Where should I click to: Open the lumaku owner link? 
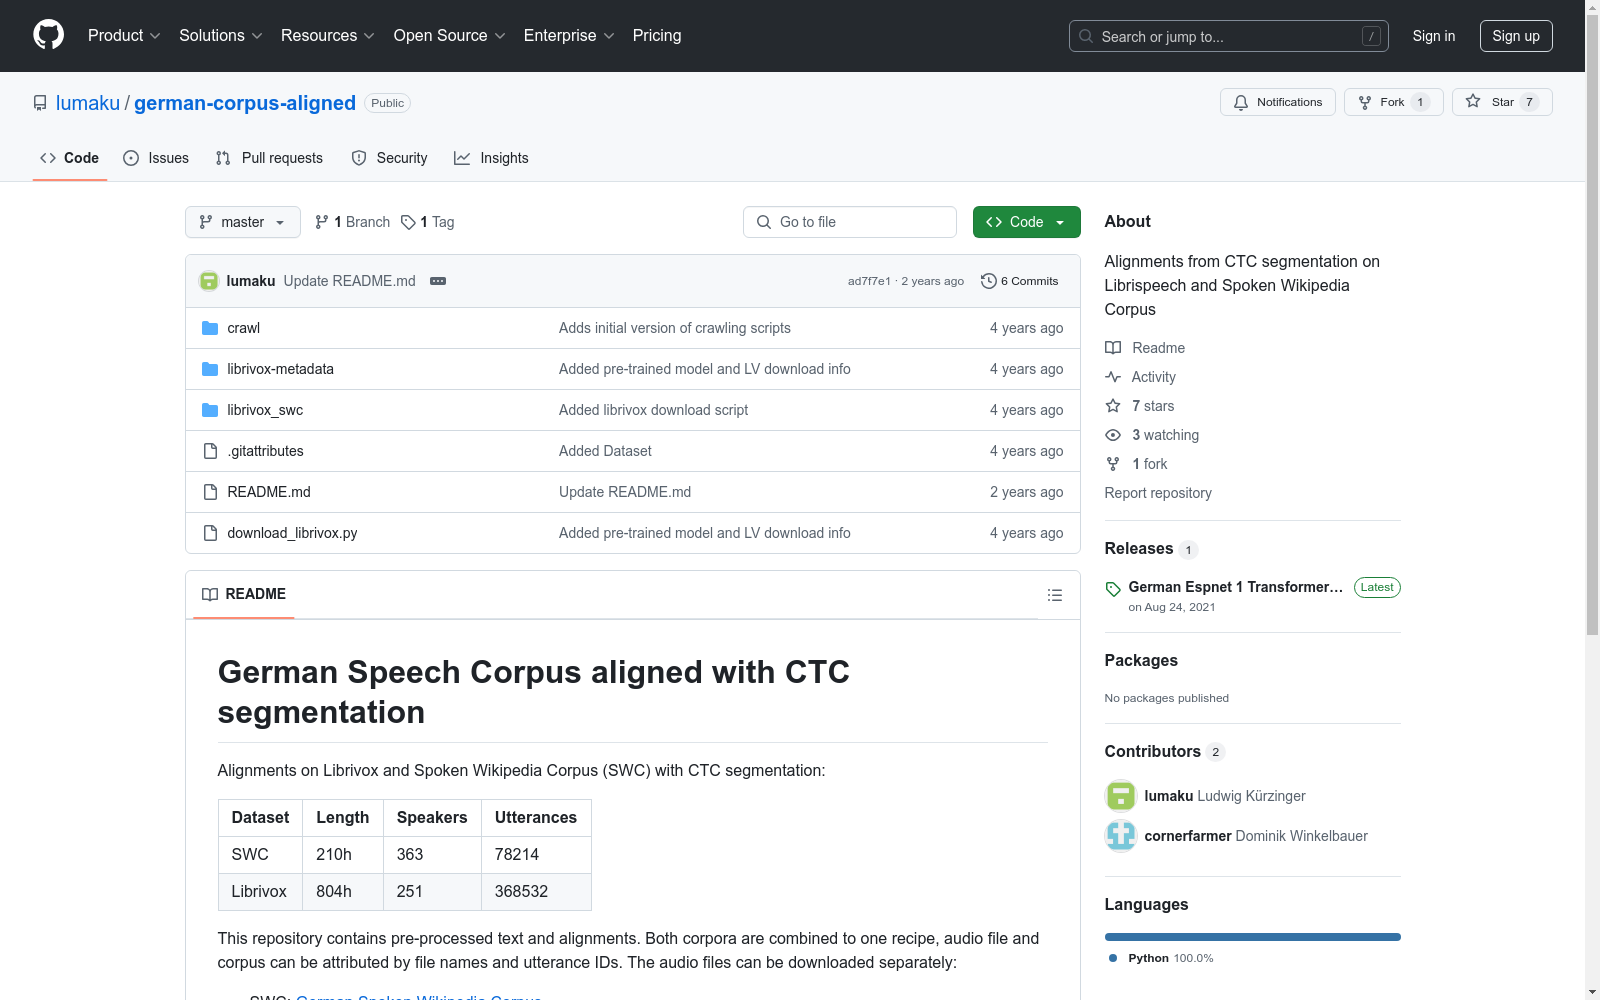click(88, 103)
